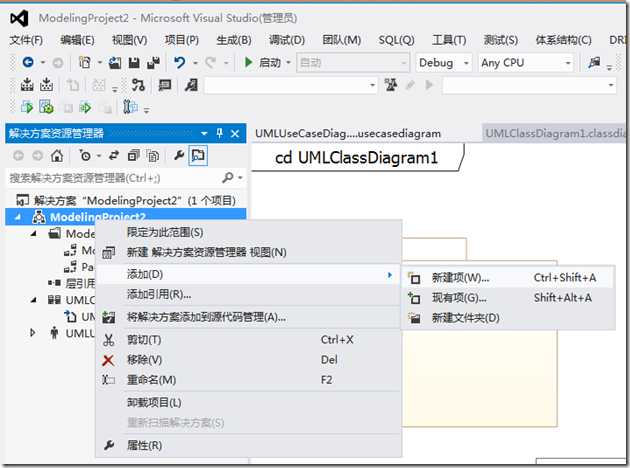
Task: Open the 文件(F) menu
Action: [x=26, y=40]
